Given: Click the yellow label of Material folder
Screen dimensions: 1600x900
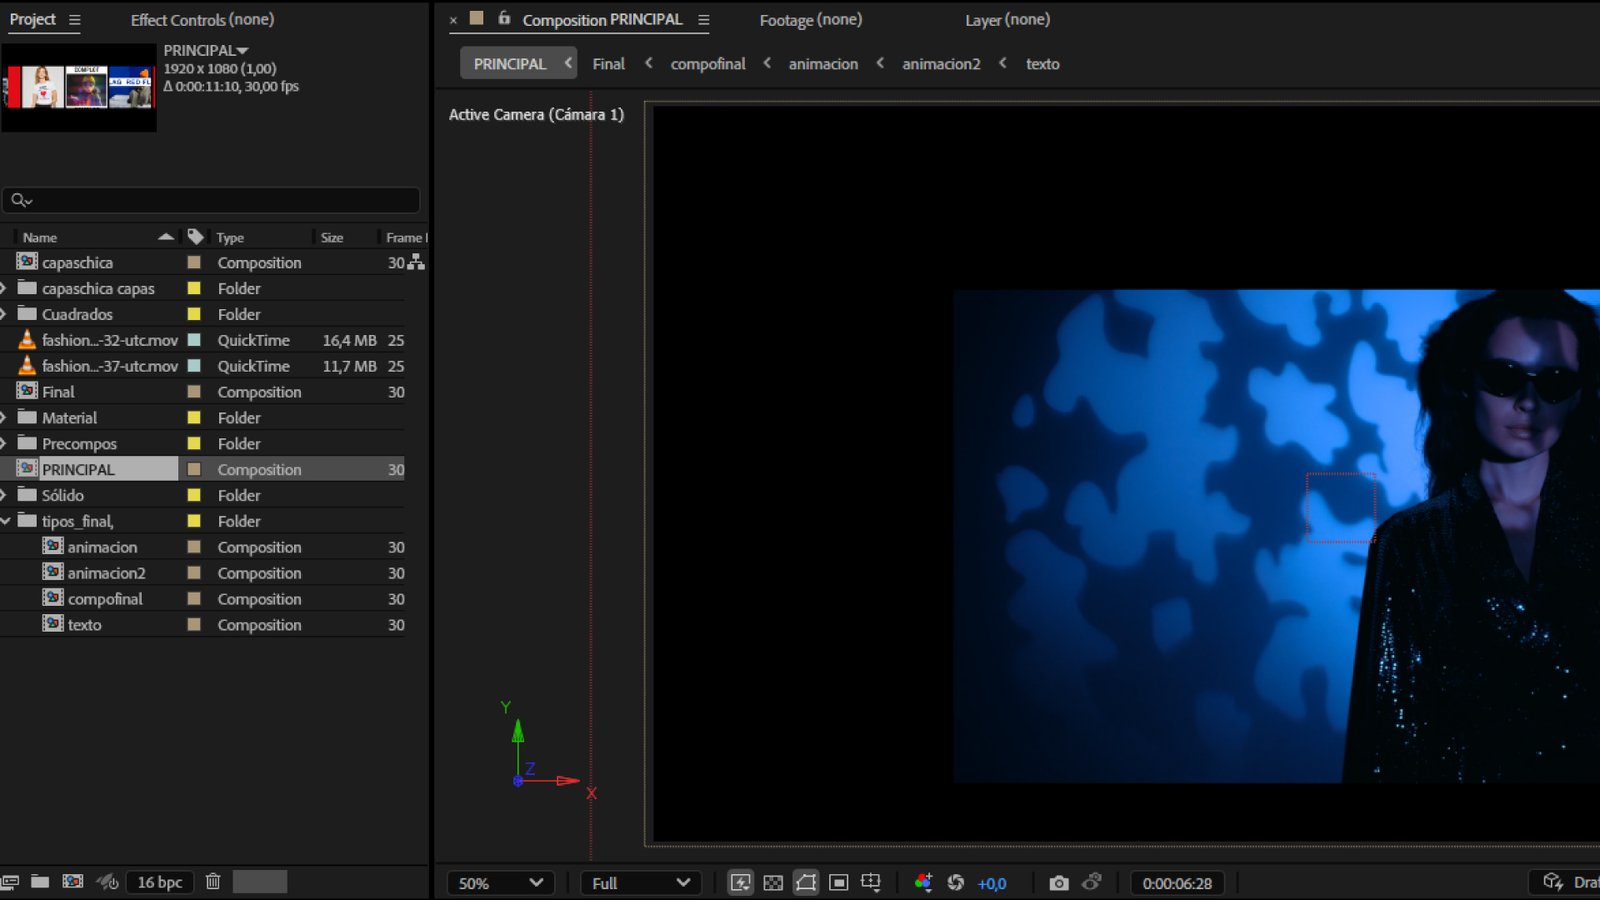Looking at the screenshot, I should pos(194,418).
